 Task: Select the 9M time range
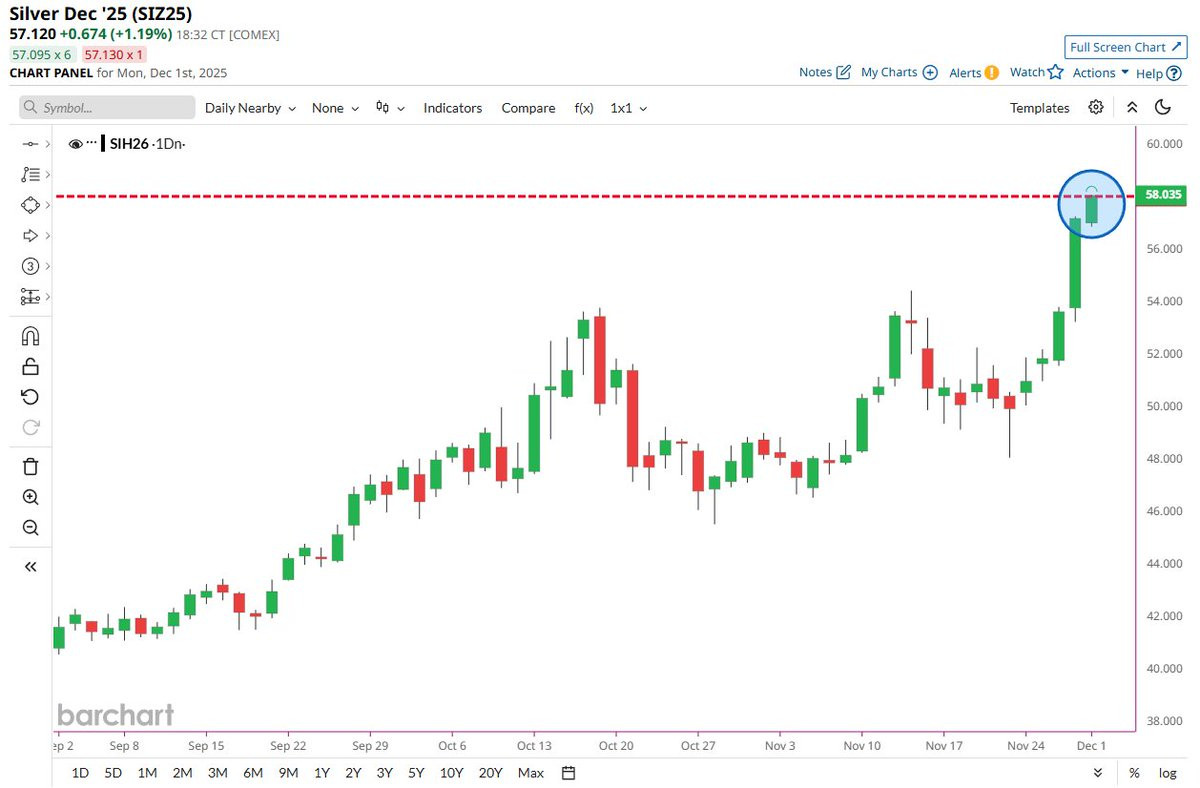click(288, 772)
